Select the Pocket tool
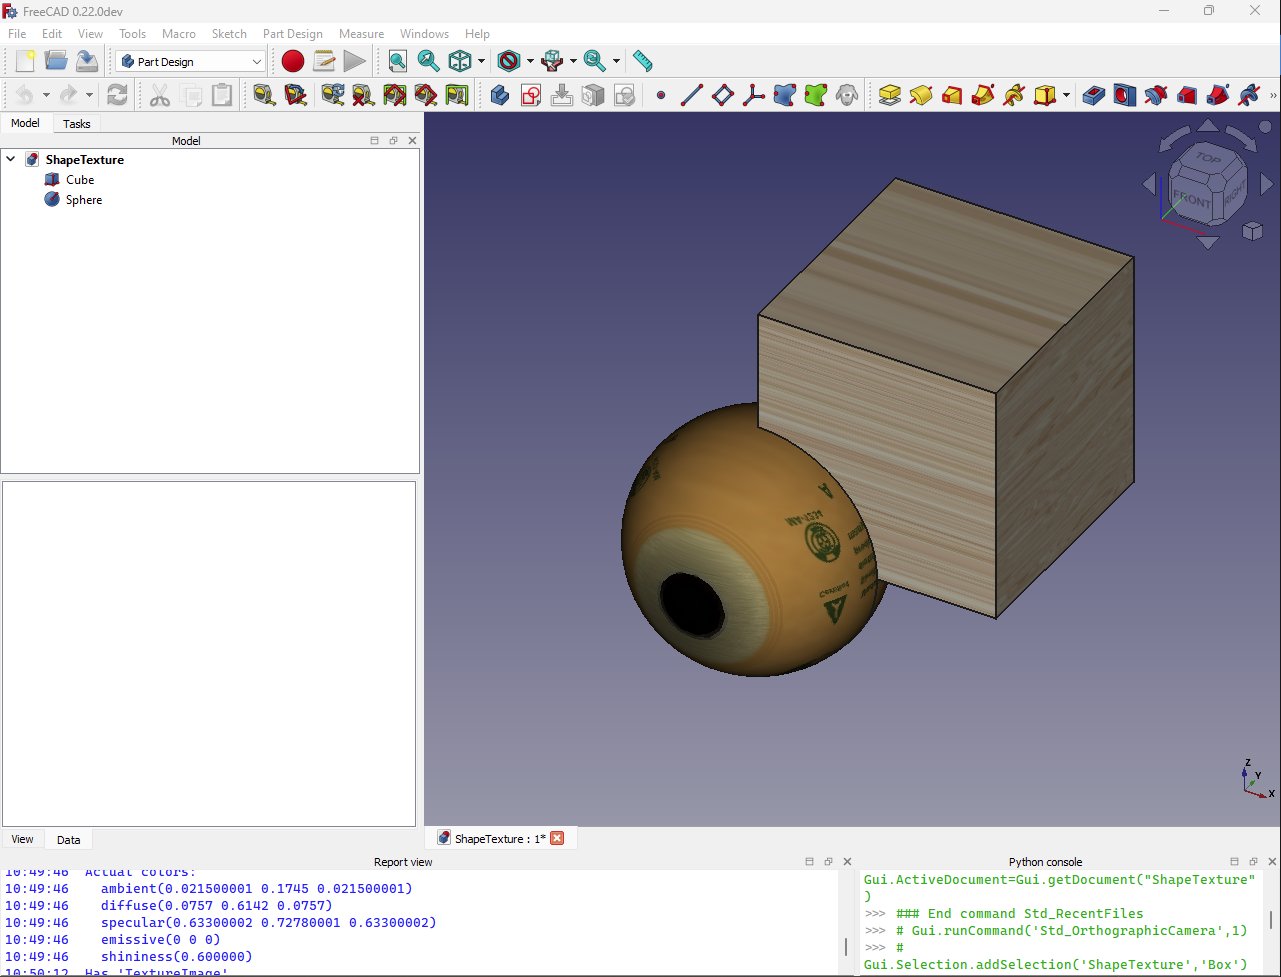 pyautogui.click(x=1096, y=95)
